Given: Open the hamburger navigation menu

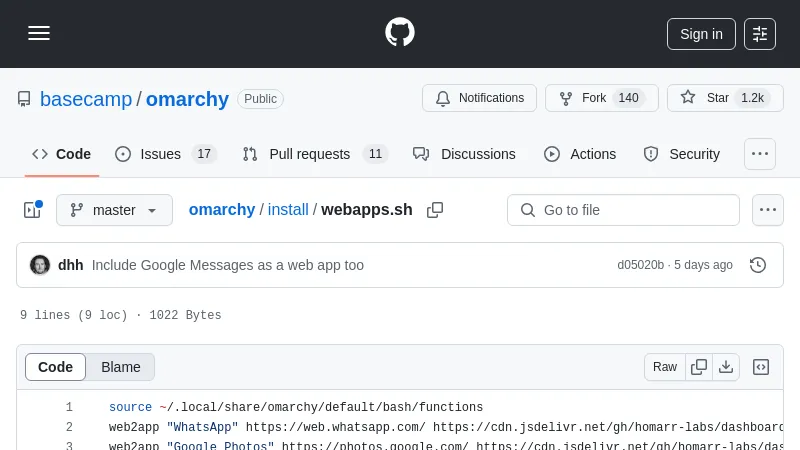Looking at the screenshot, I should point(39,33).
